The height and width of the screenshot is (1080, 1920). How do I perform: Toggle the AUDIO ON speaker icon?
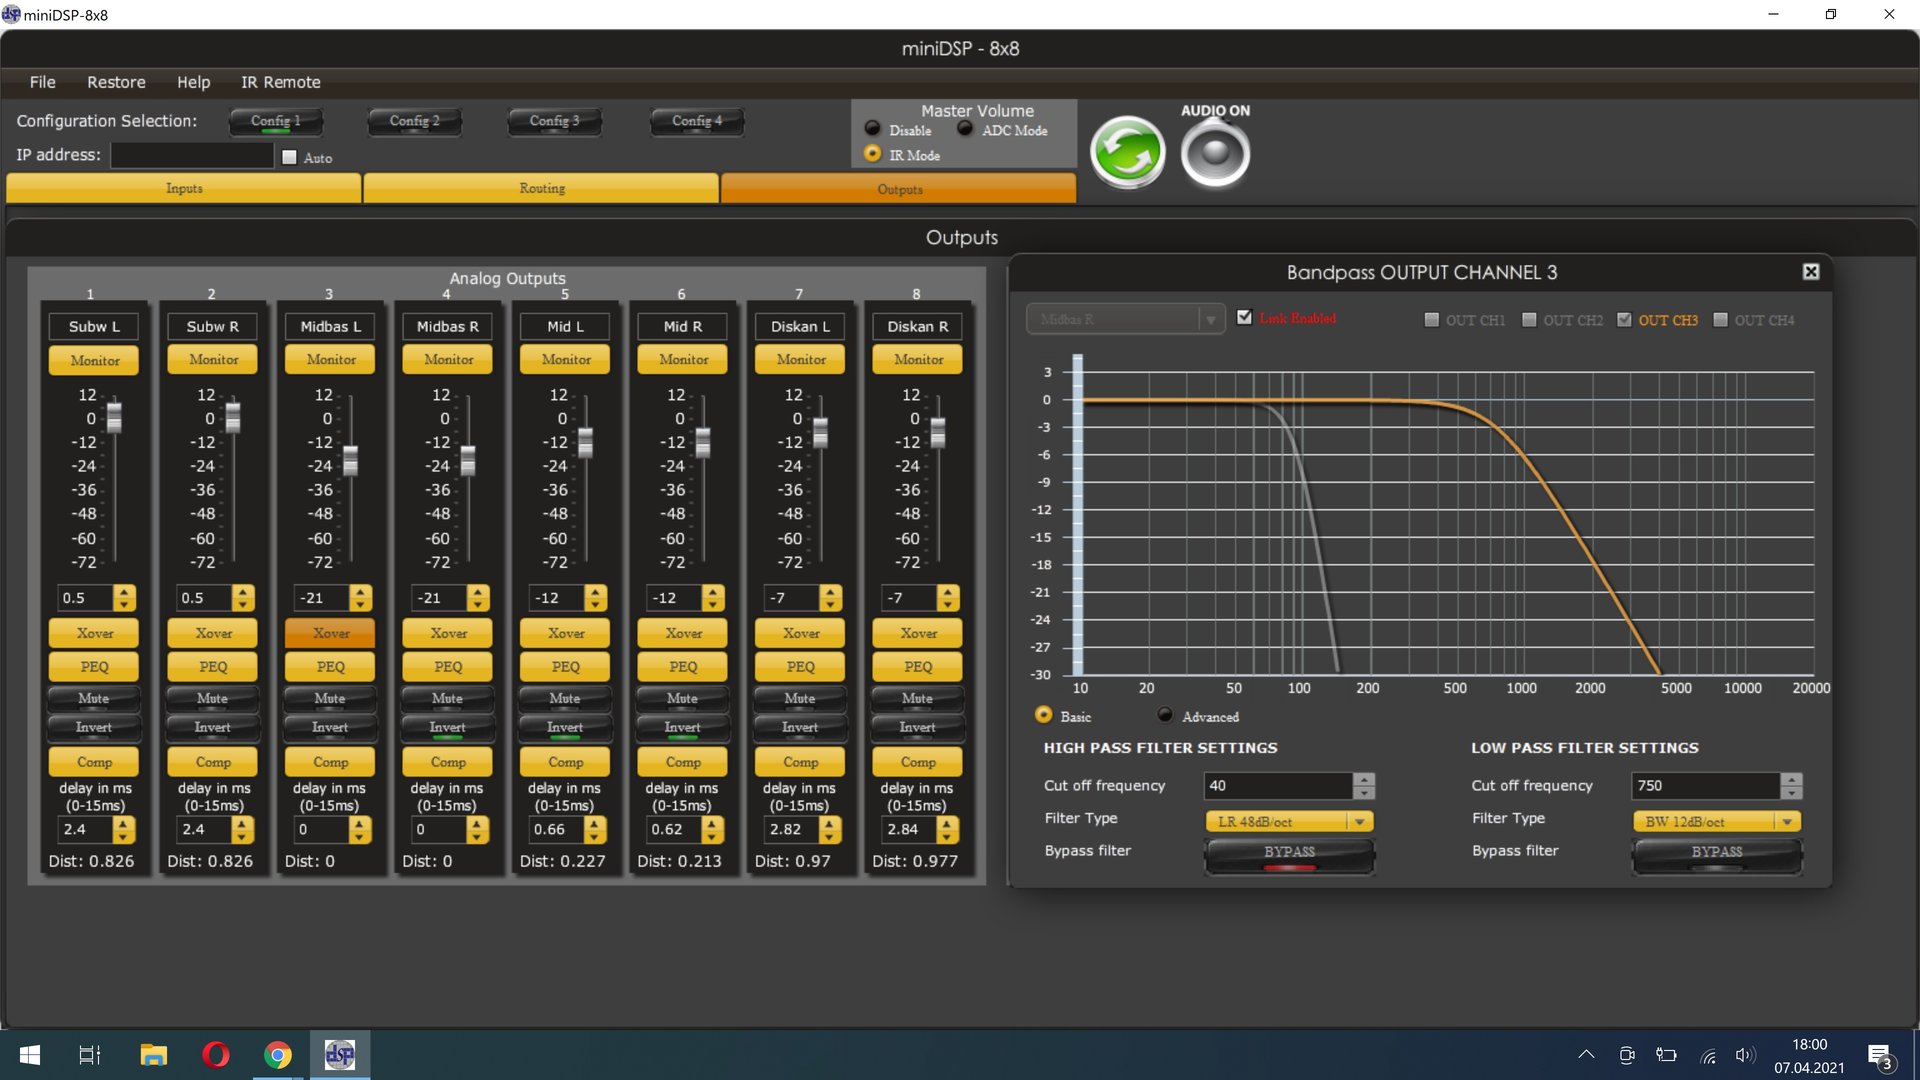click(1215, 153)
